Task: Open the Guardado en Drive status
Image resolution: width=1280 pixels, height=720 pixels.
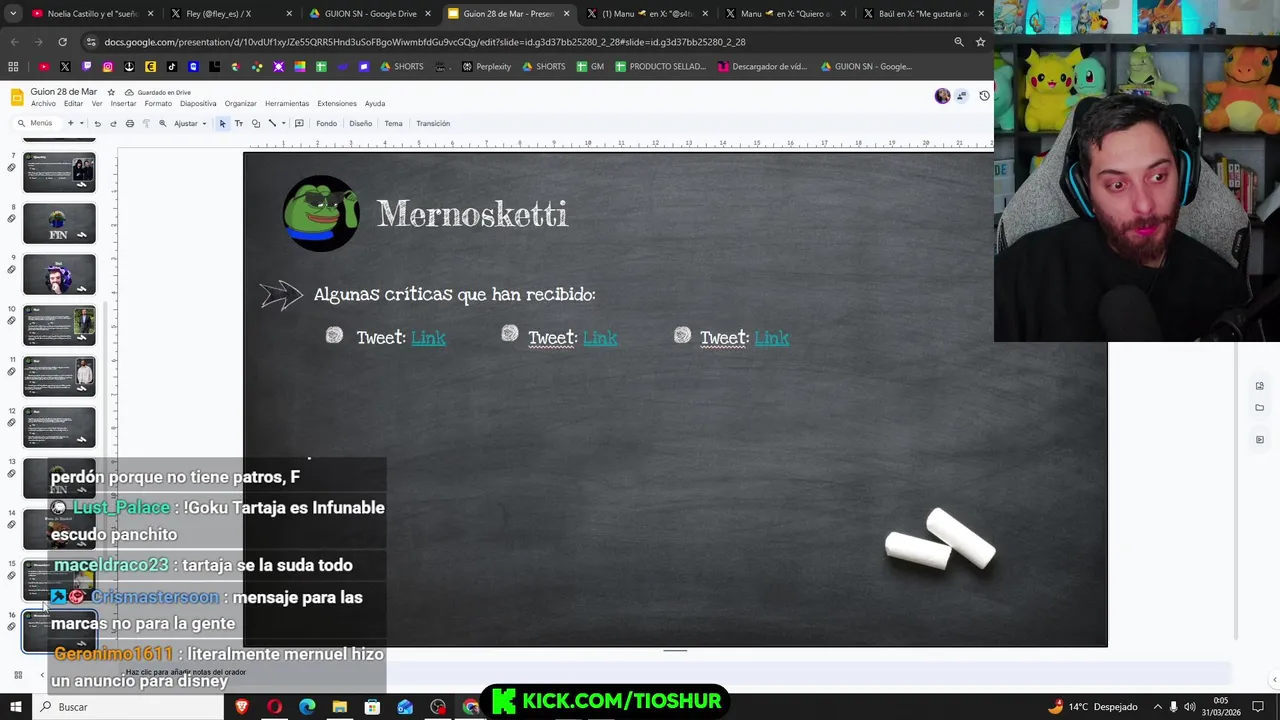Action: point(158,92)
